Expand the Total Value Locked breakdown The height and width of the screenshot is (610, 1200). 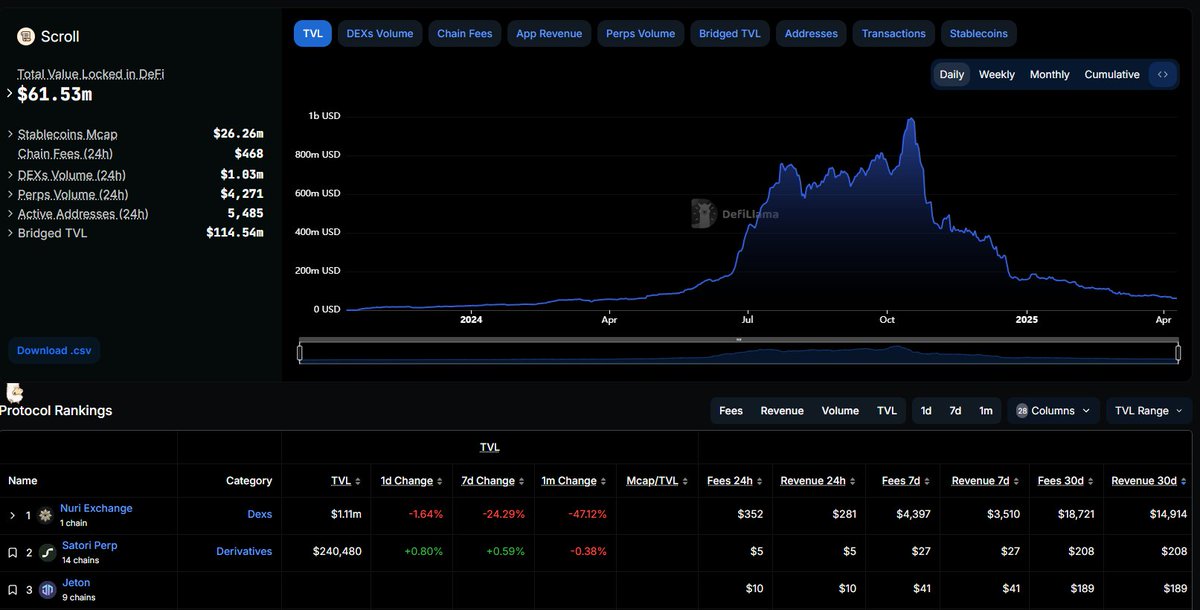coord(10,94)
